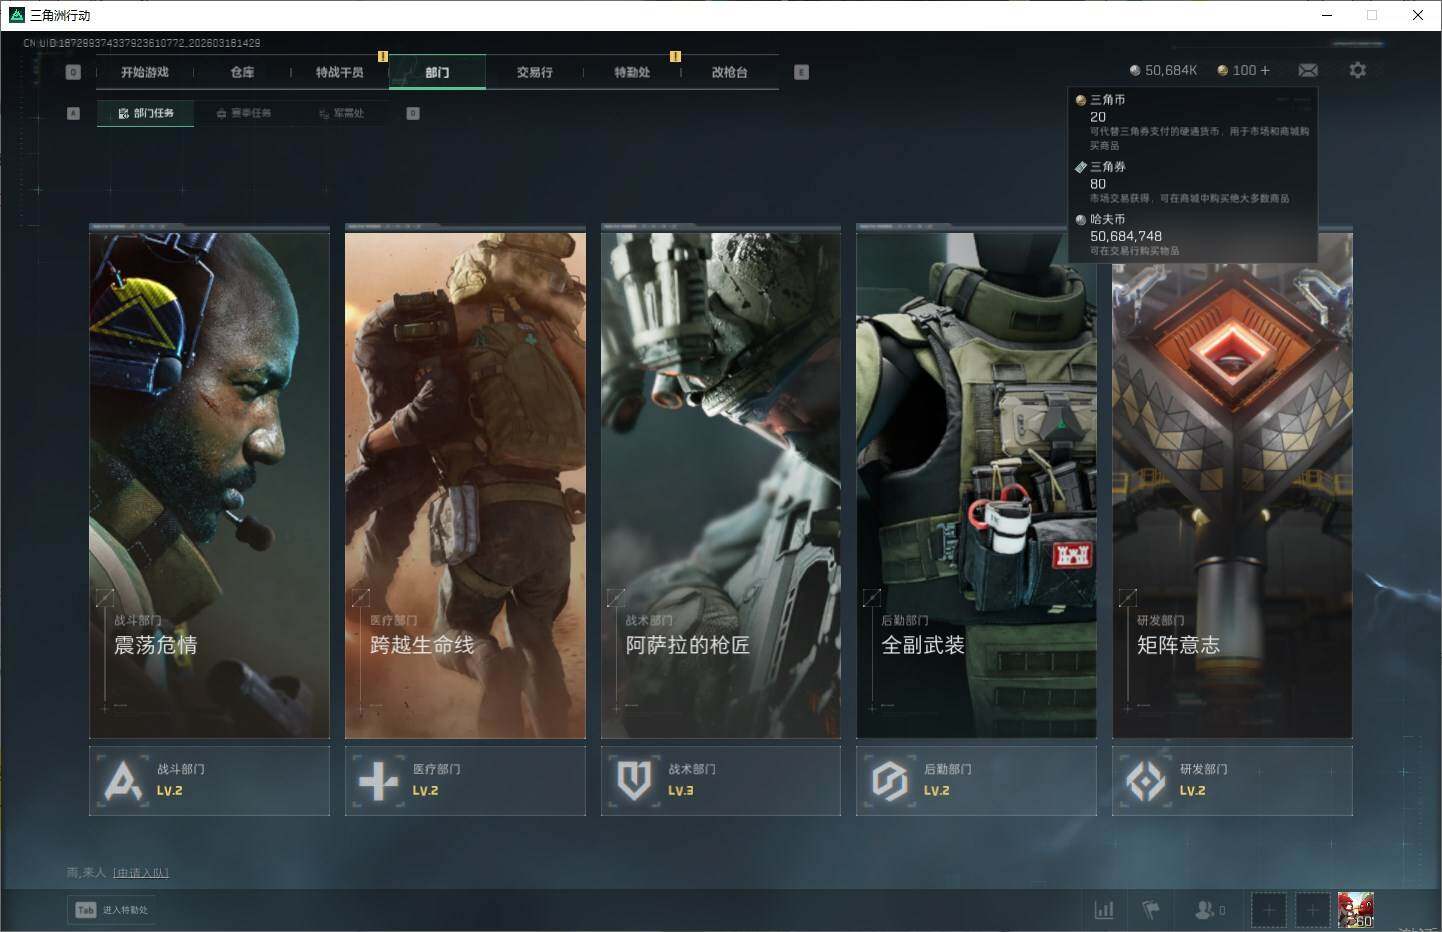Open the mail envelope icon
The width and height of the screenshot is (1442, 932).
coord(1307,70)
